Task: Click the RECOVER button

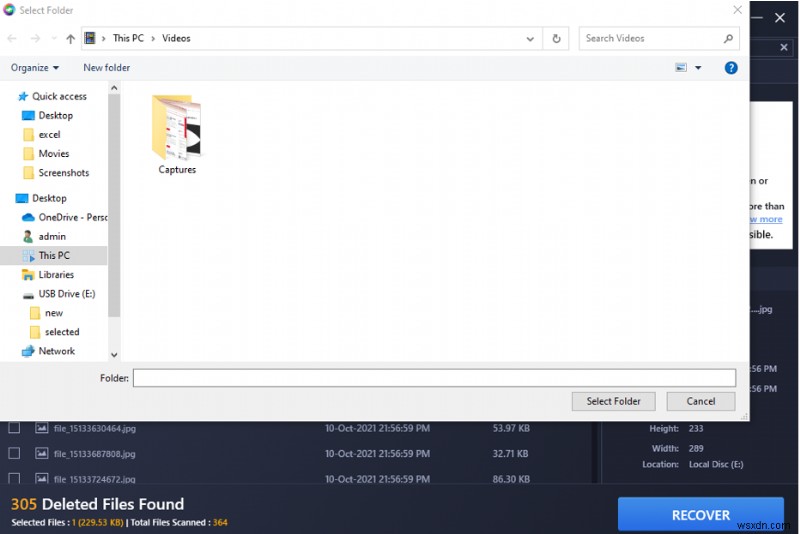Action: coord(701,515)
